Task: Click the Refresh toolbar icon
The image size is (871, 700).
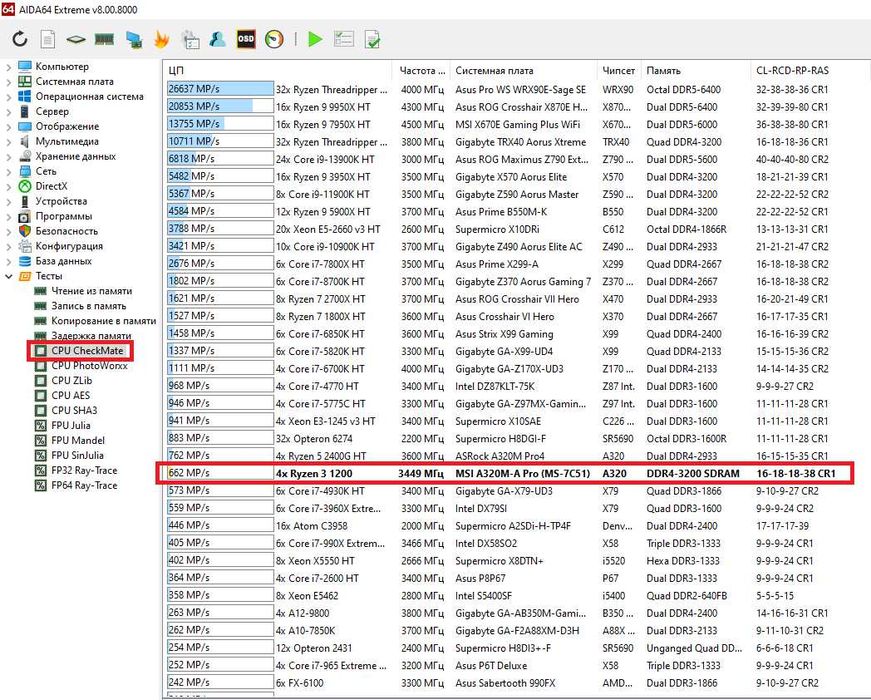Action: click(x=20, y=39)
